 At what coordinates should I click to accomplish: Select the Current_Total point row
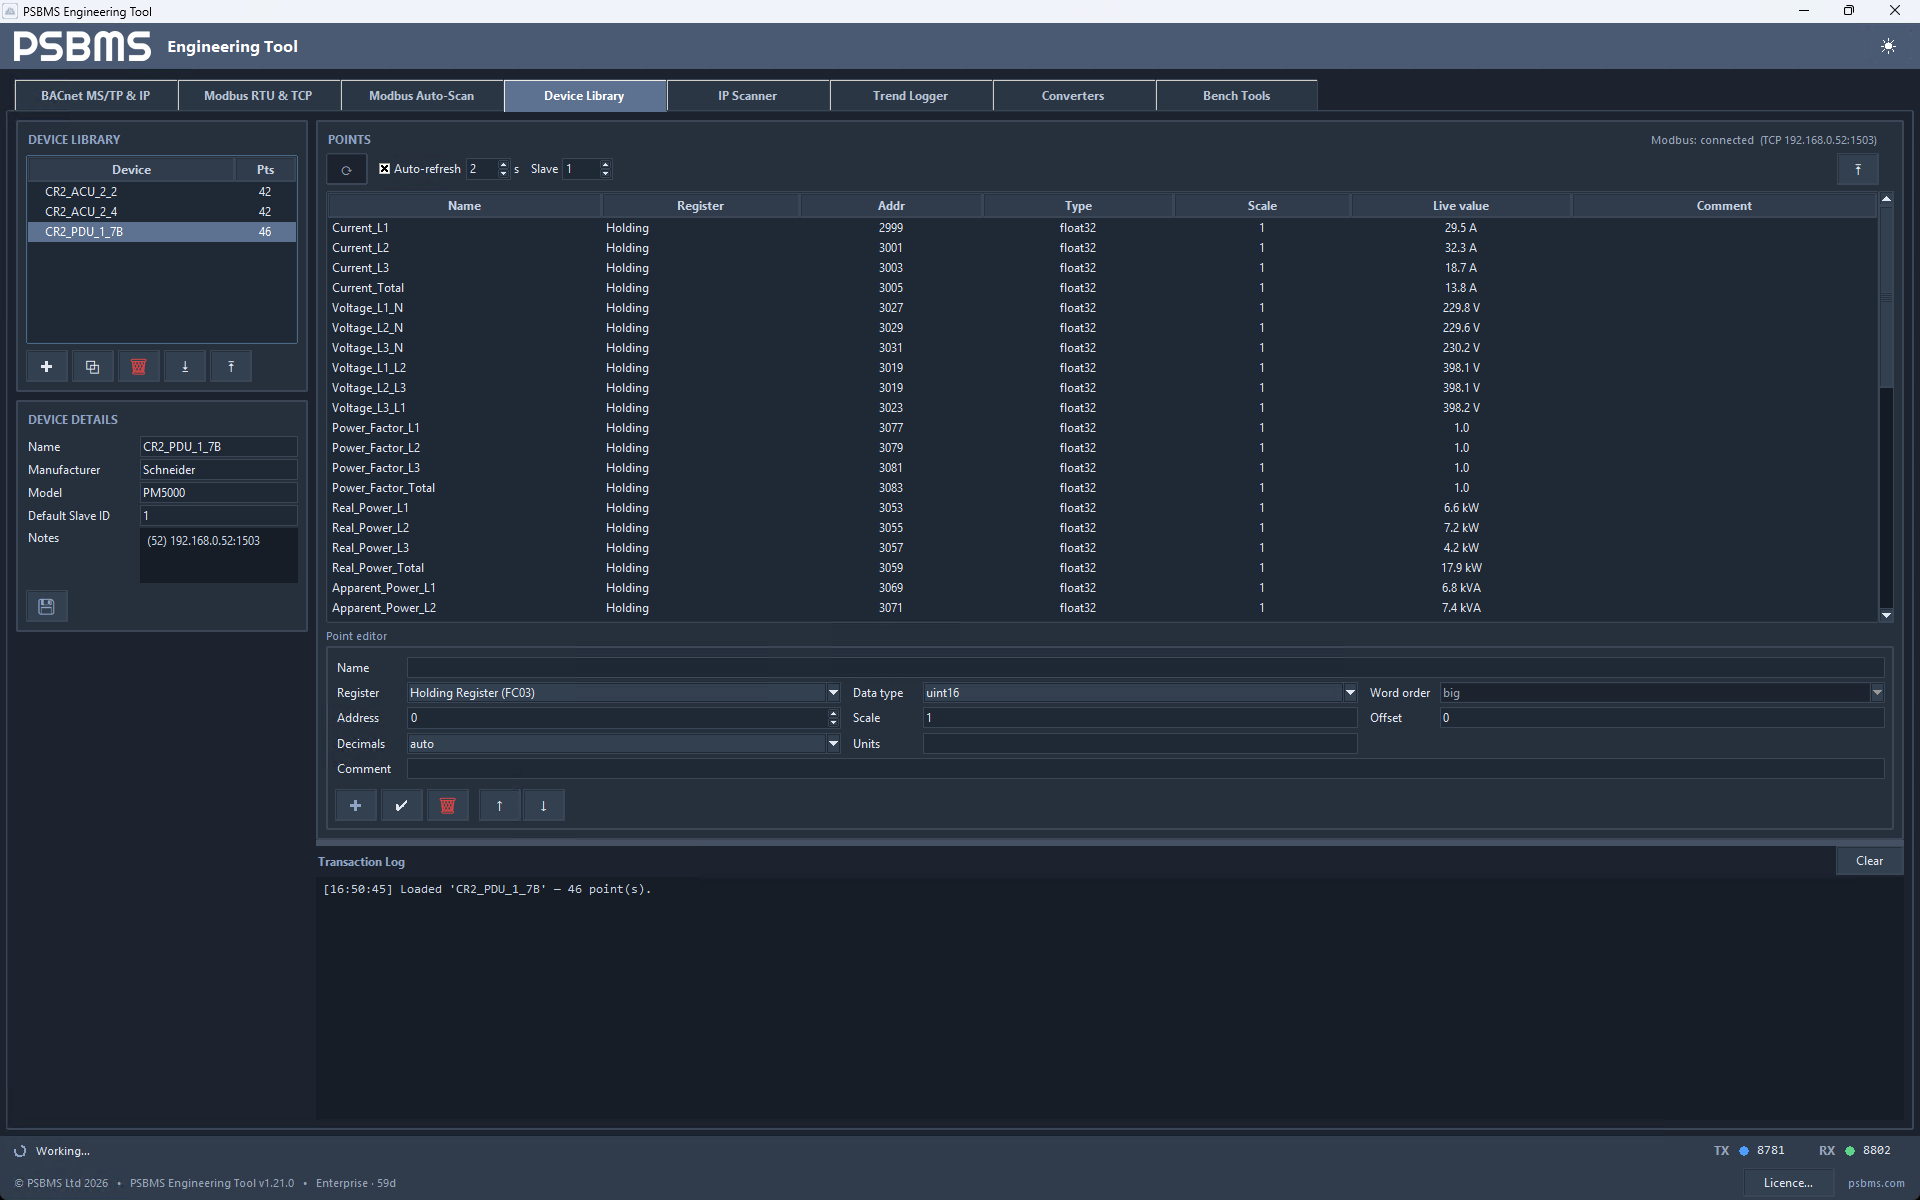click(1102, 288)
